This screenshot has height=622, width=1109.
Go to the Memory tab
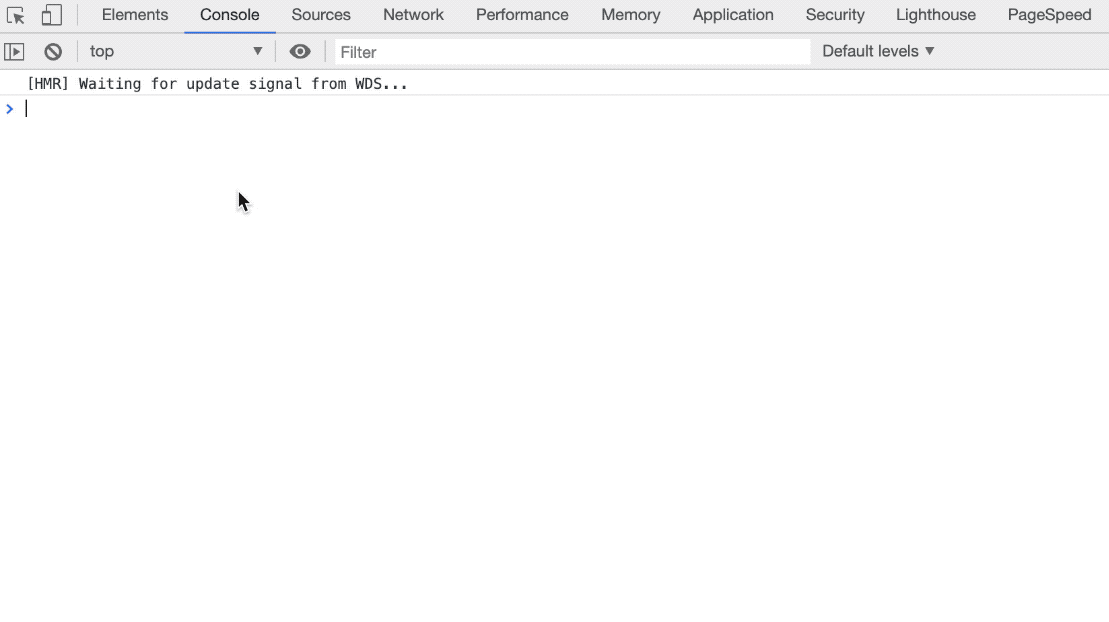pos(630,15)
